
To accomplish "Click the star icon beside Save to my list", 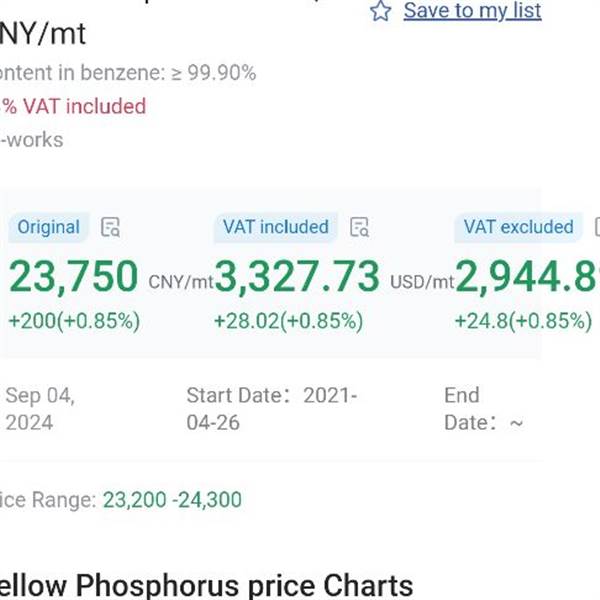I will [x=380, y=11].
